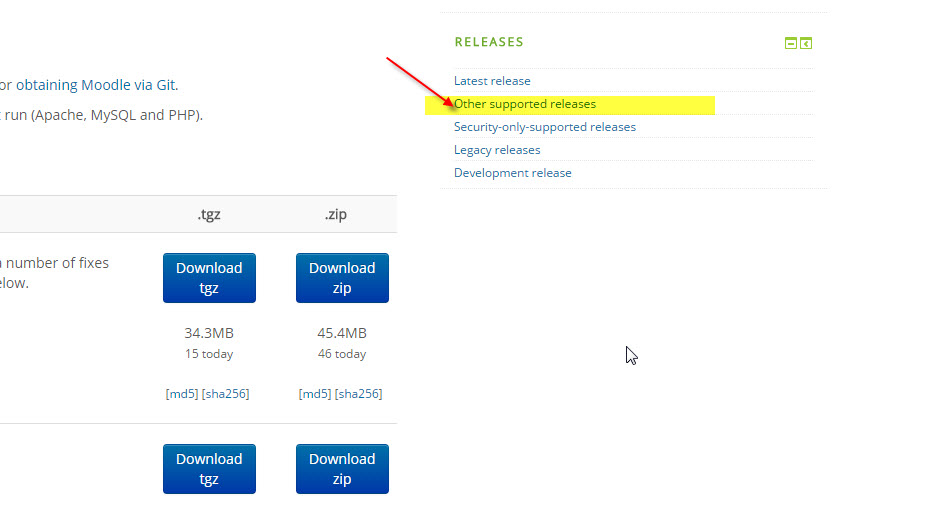This screenshot has width=927, height=517.
Task: Open the Latest release link
Action: coord(492,81)
